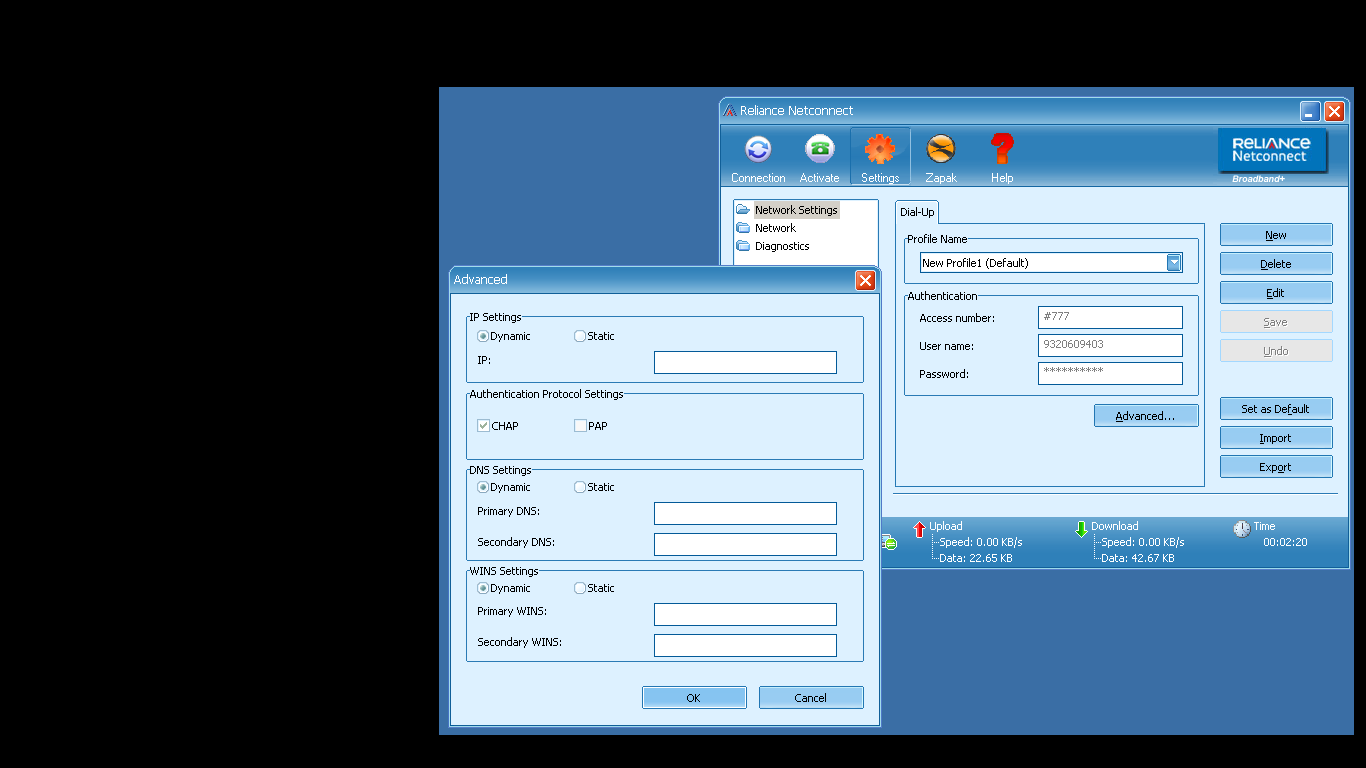Select Network tree item

tap(775, 228)
